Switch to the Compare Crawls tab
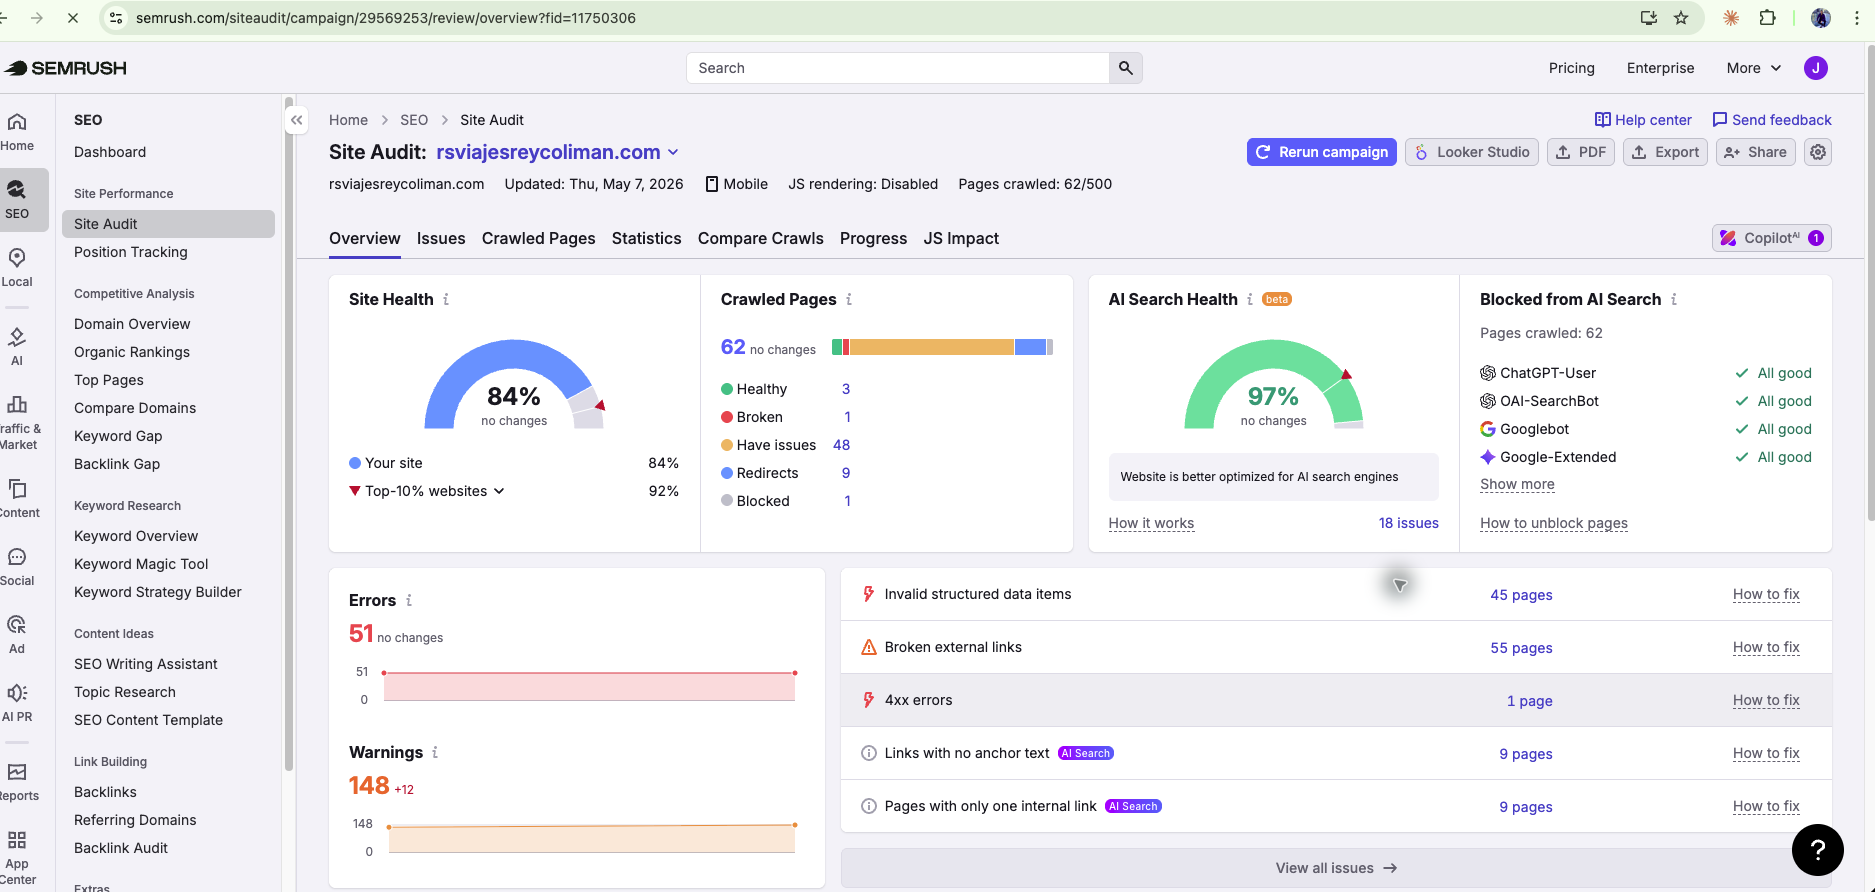The image size is (1875, 892). (x=761, y=238)
